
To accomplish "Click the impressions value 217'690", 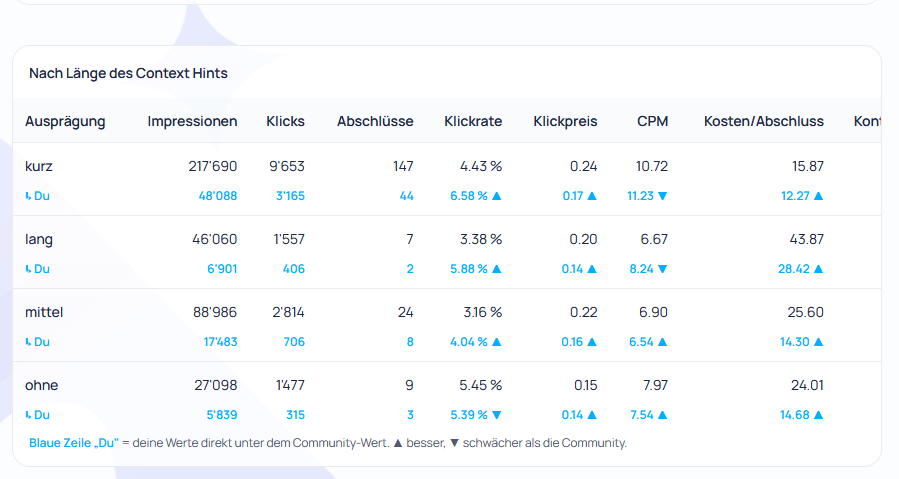I will point(213,166).
